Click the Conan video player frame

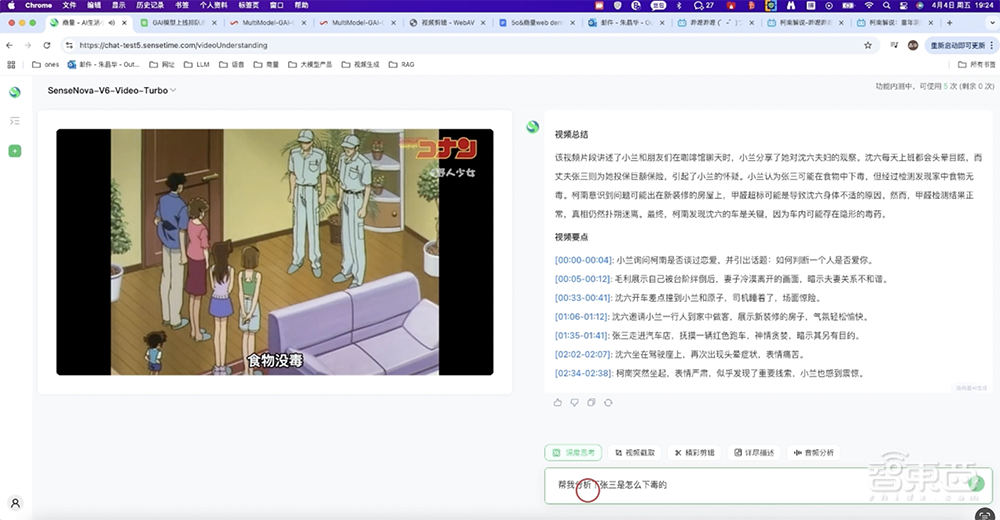(274, 251)
